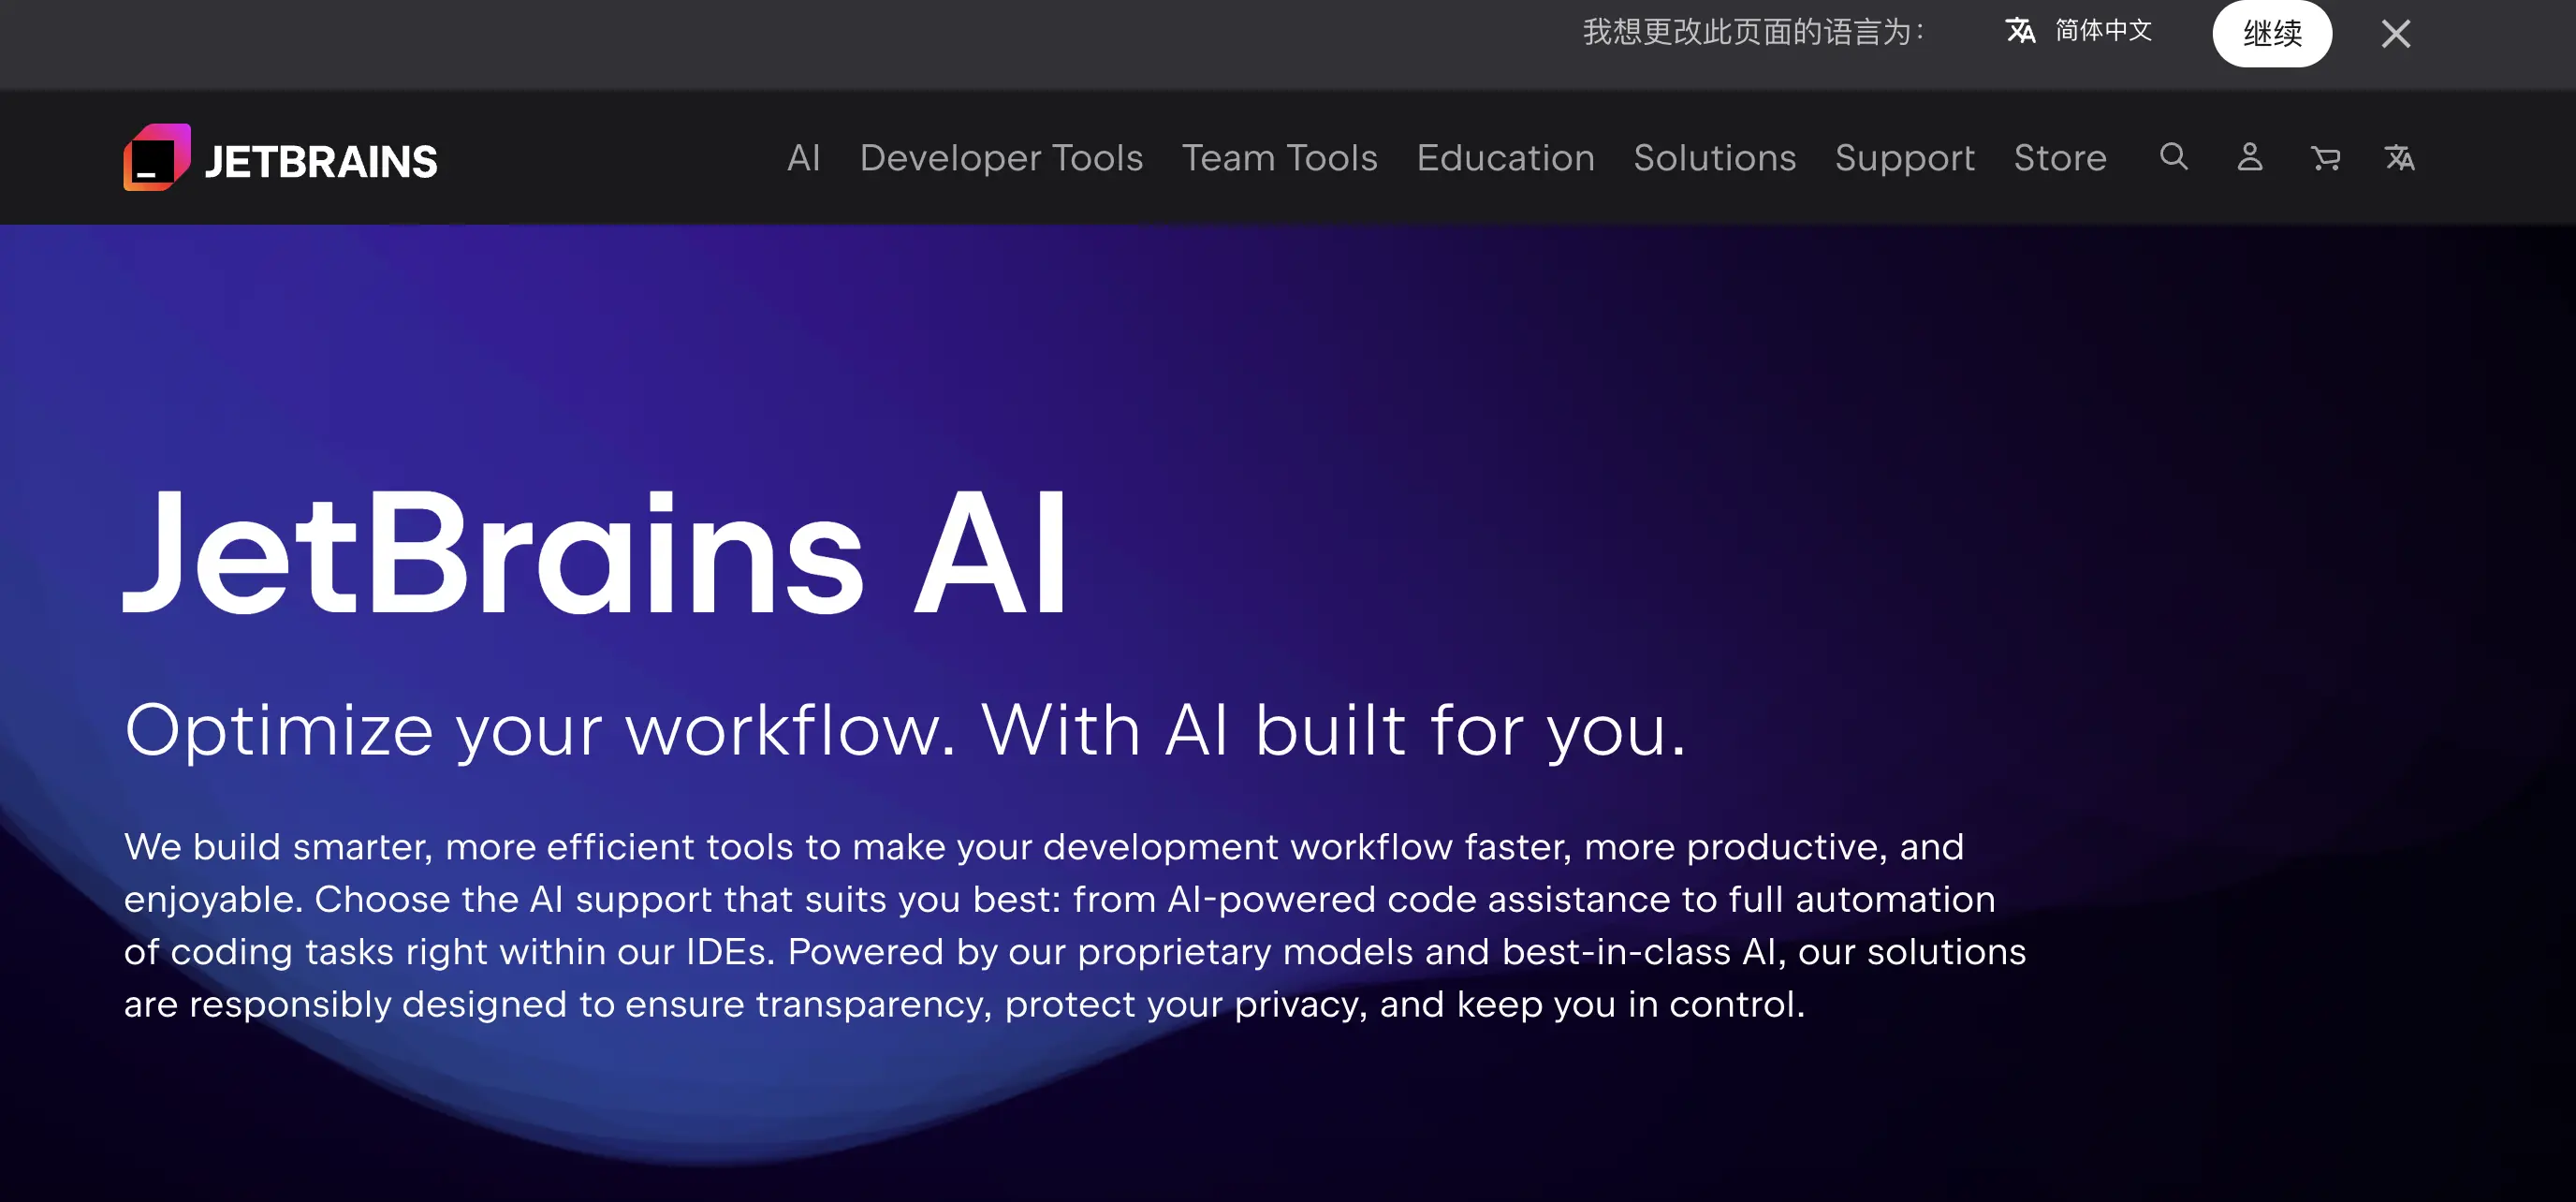
Task: Select the 简体中文 language option
Action: 2101,31
